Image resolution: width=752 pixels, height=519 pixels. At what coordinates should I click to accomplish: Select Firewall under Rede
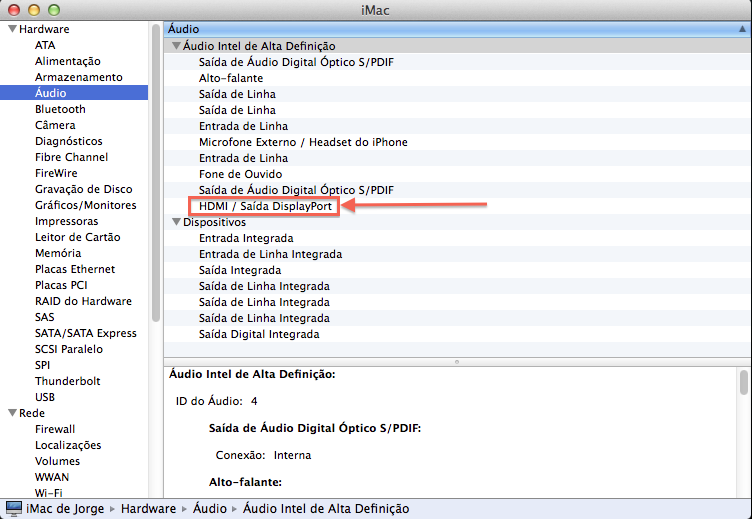point(55,429)
